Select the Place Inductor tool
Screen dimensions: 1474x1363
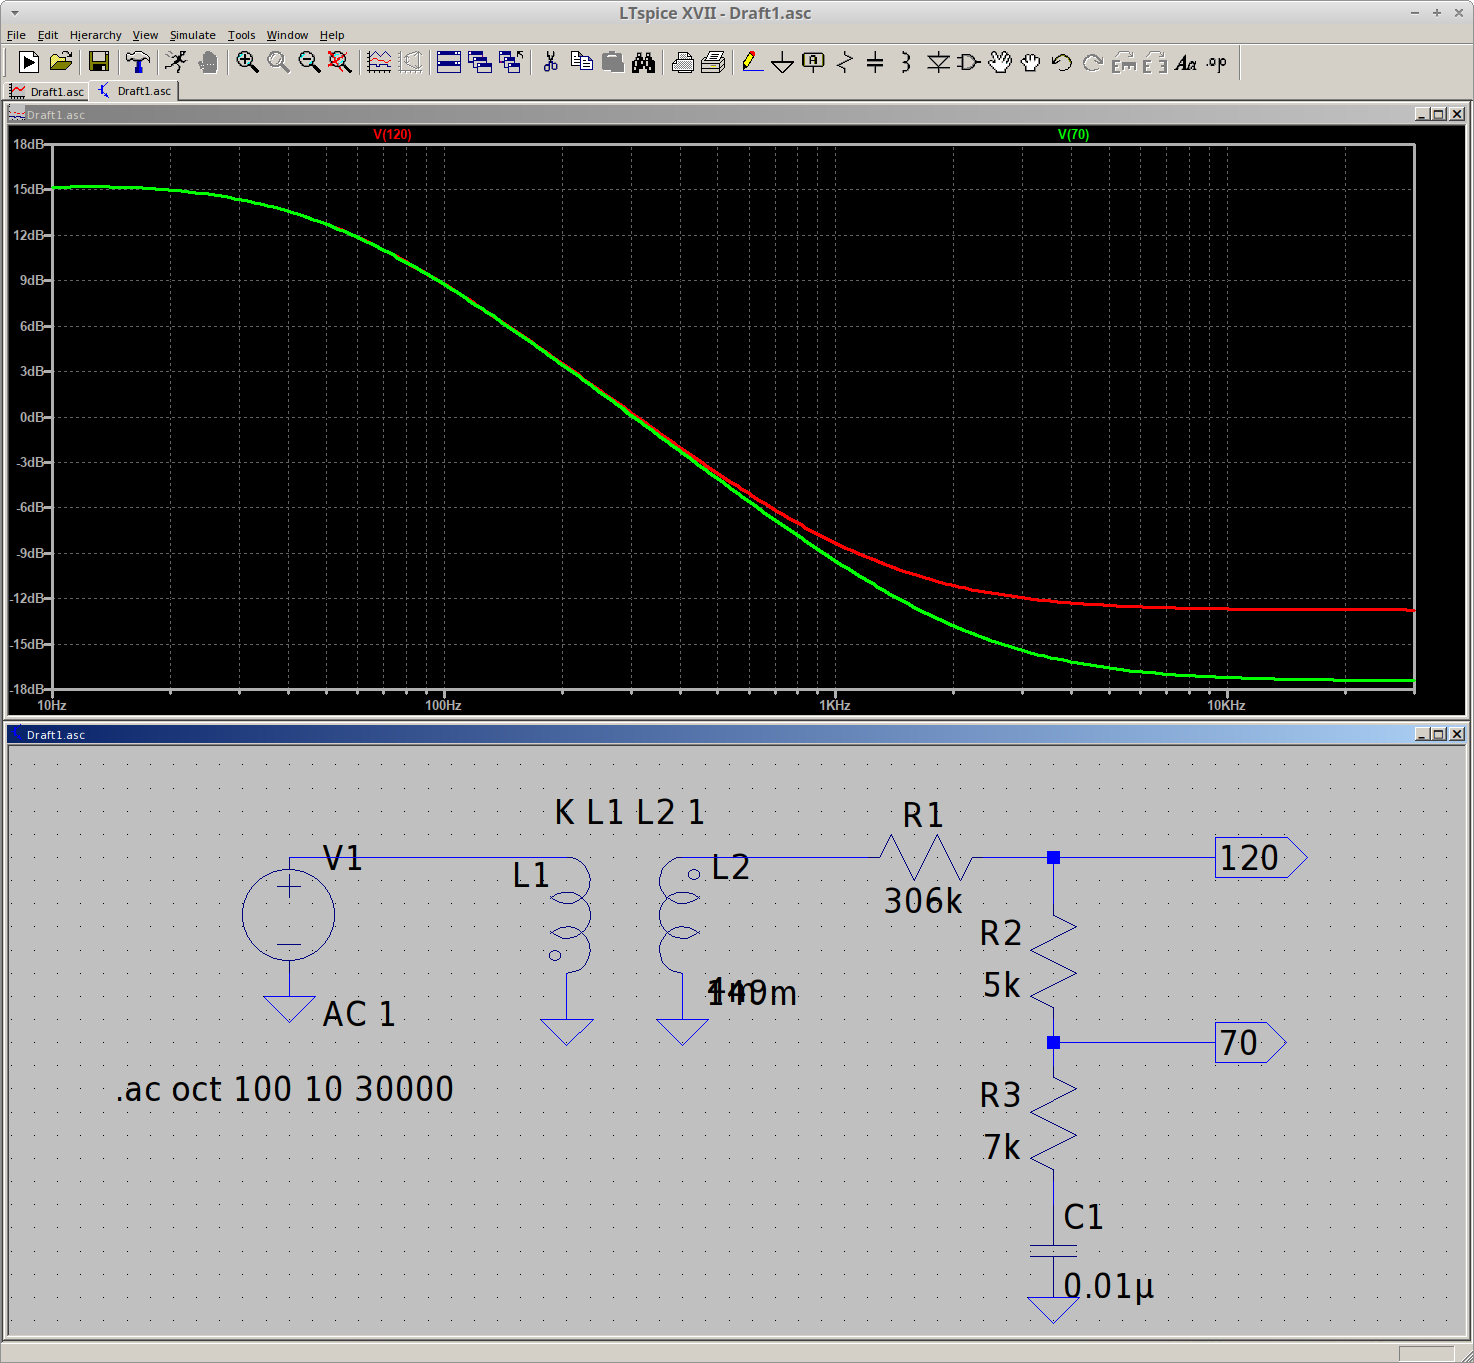coord(906,62)
